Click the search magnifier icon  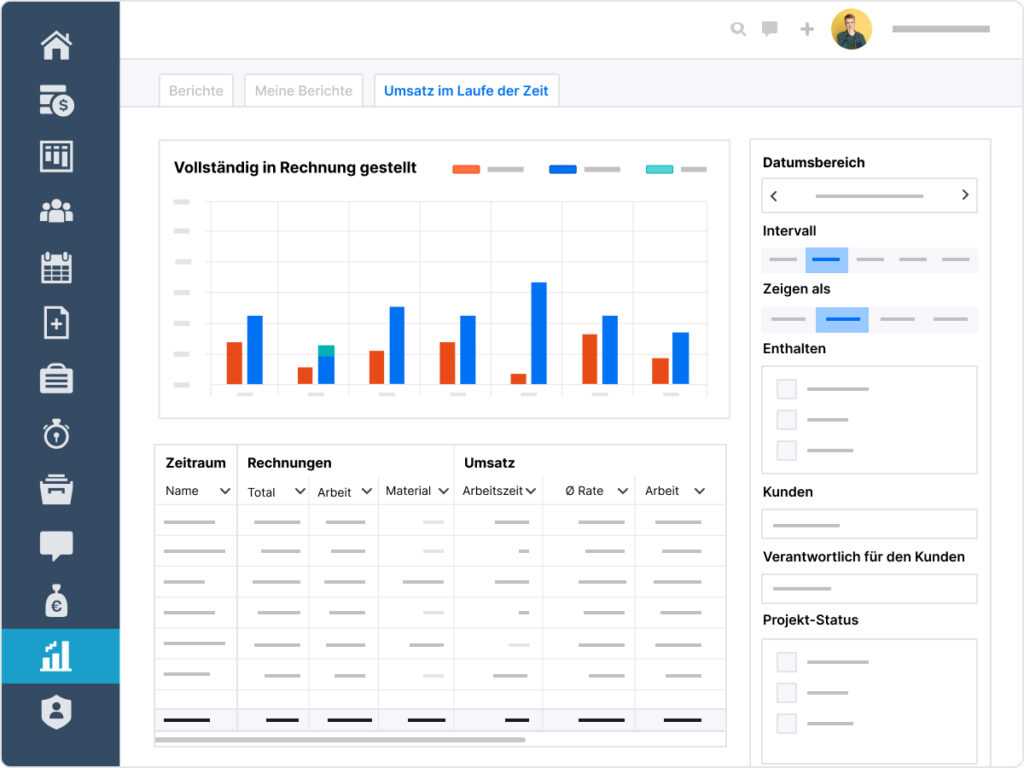click(738, 29)
